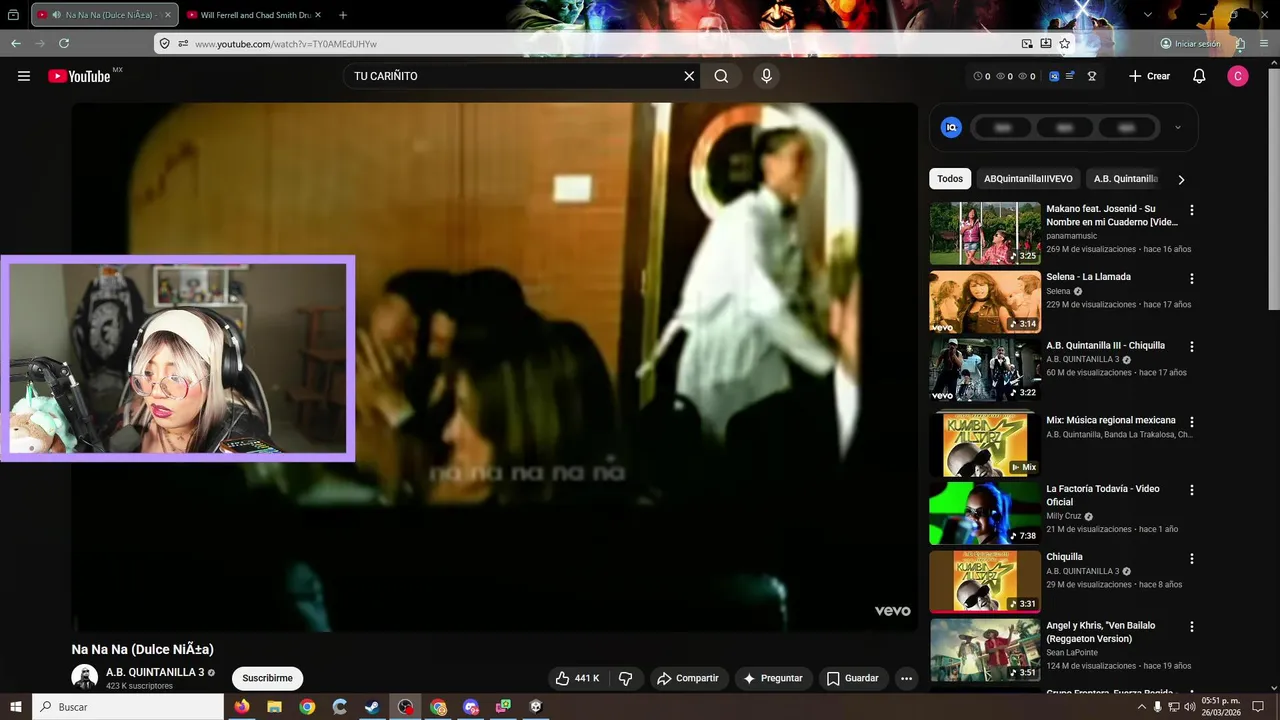
Task: Open the volume icon in system tray
Action: [1189, 707]
